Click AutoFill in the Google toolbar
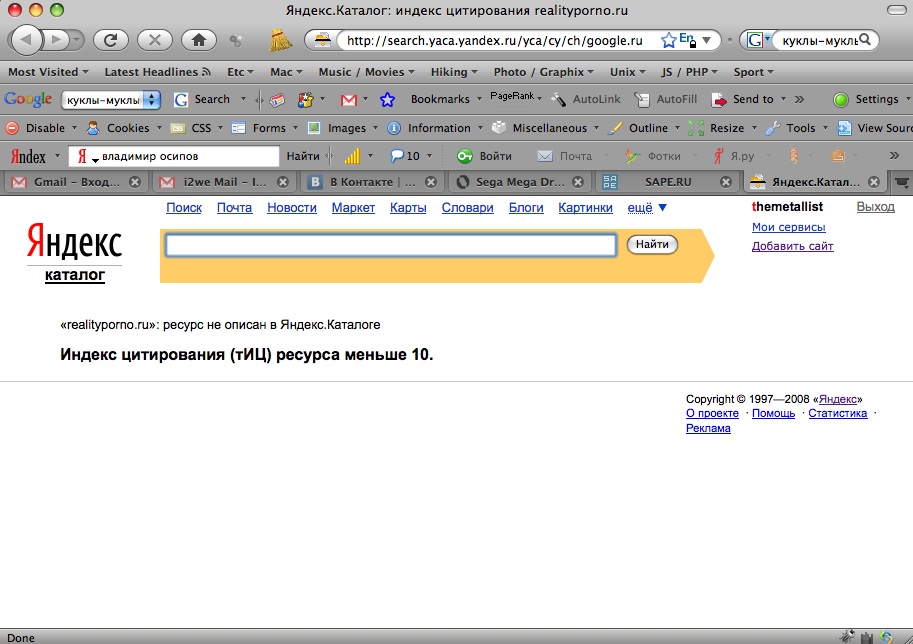913x644 pixels. (666, 99)
